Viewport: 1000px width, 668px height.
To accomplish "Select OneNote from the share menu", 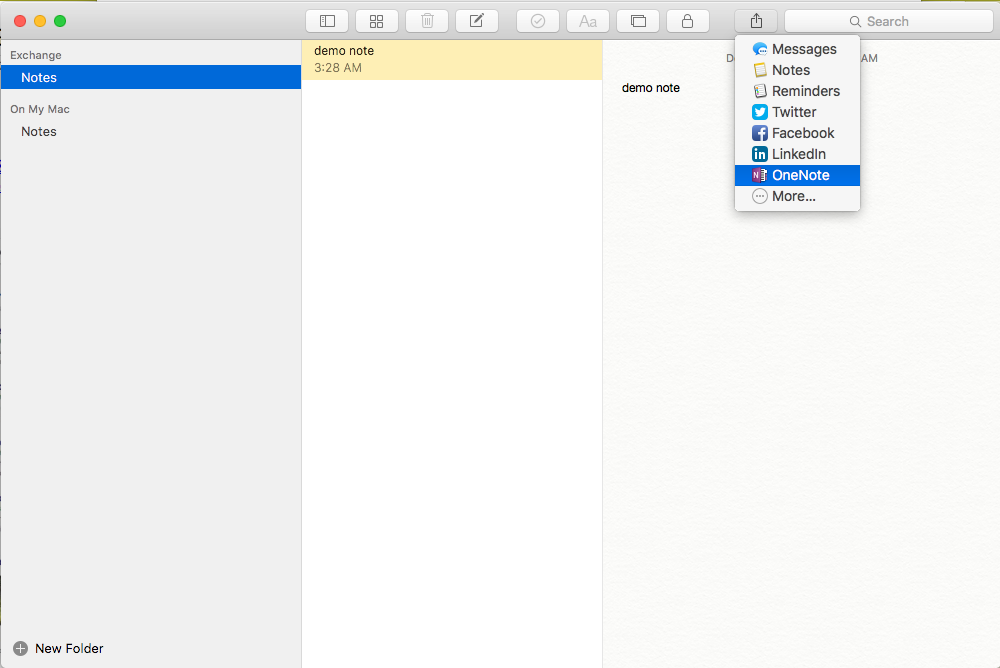I will (797, 175).
